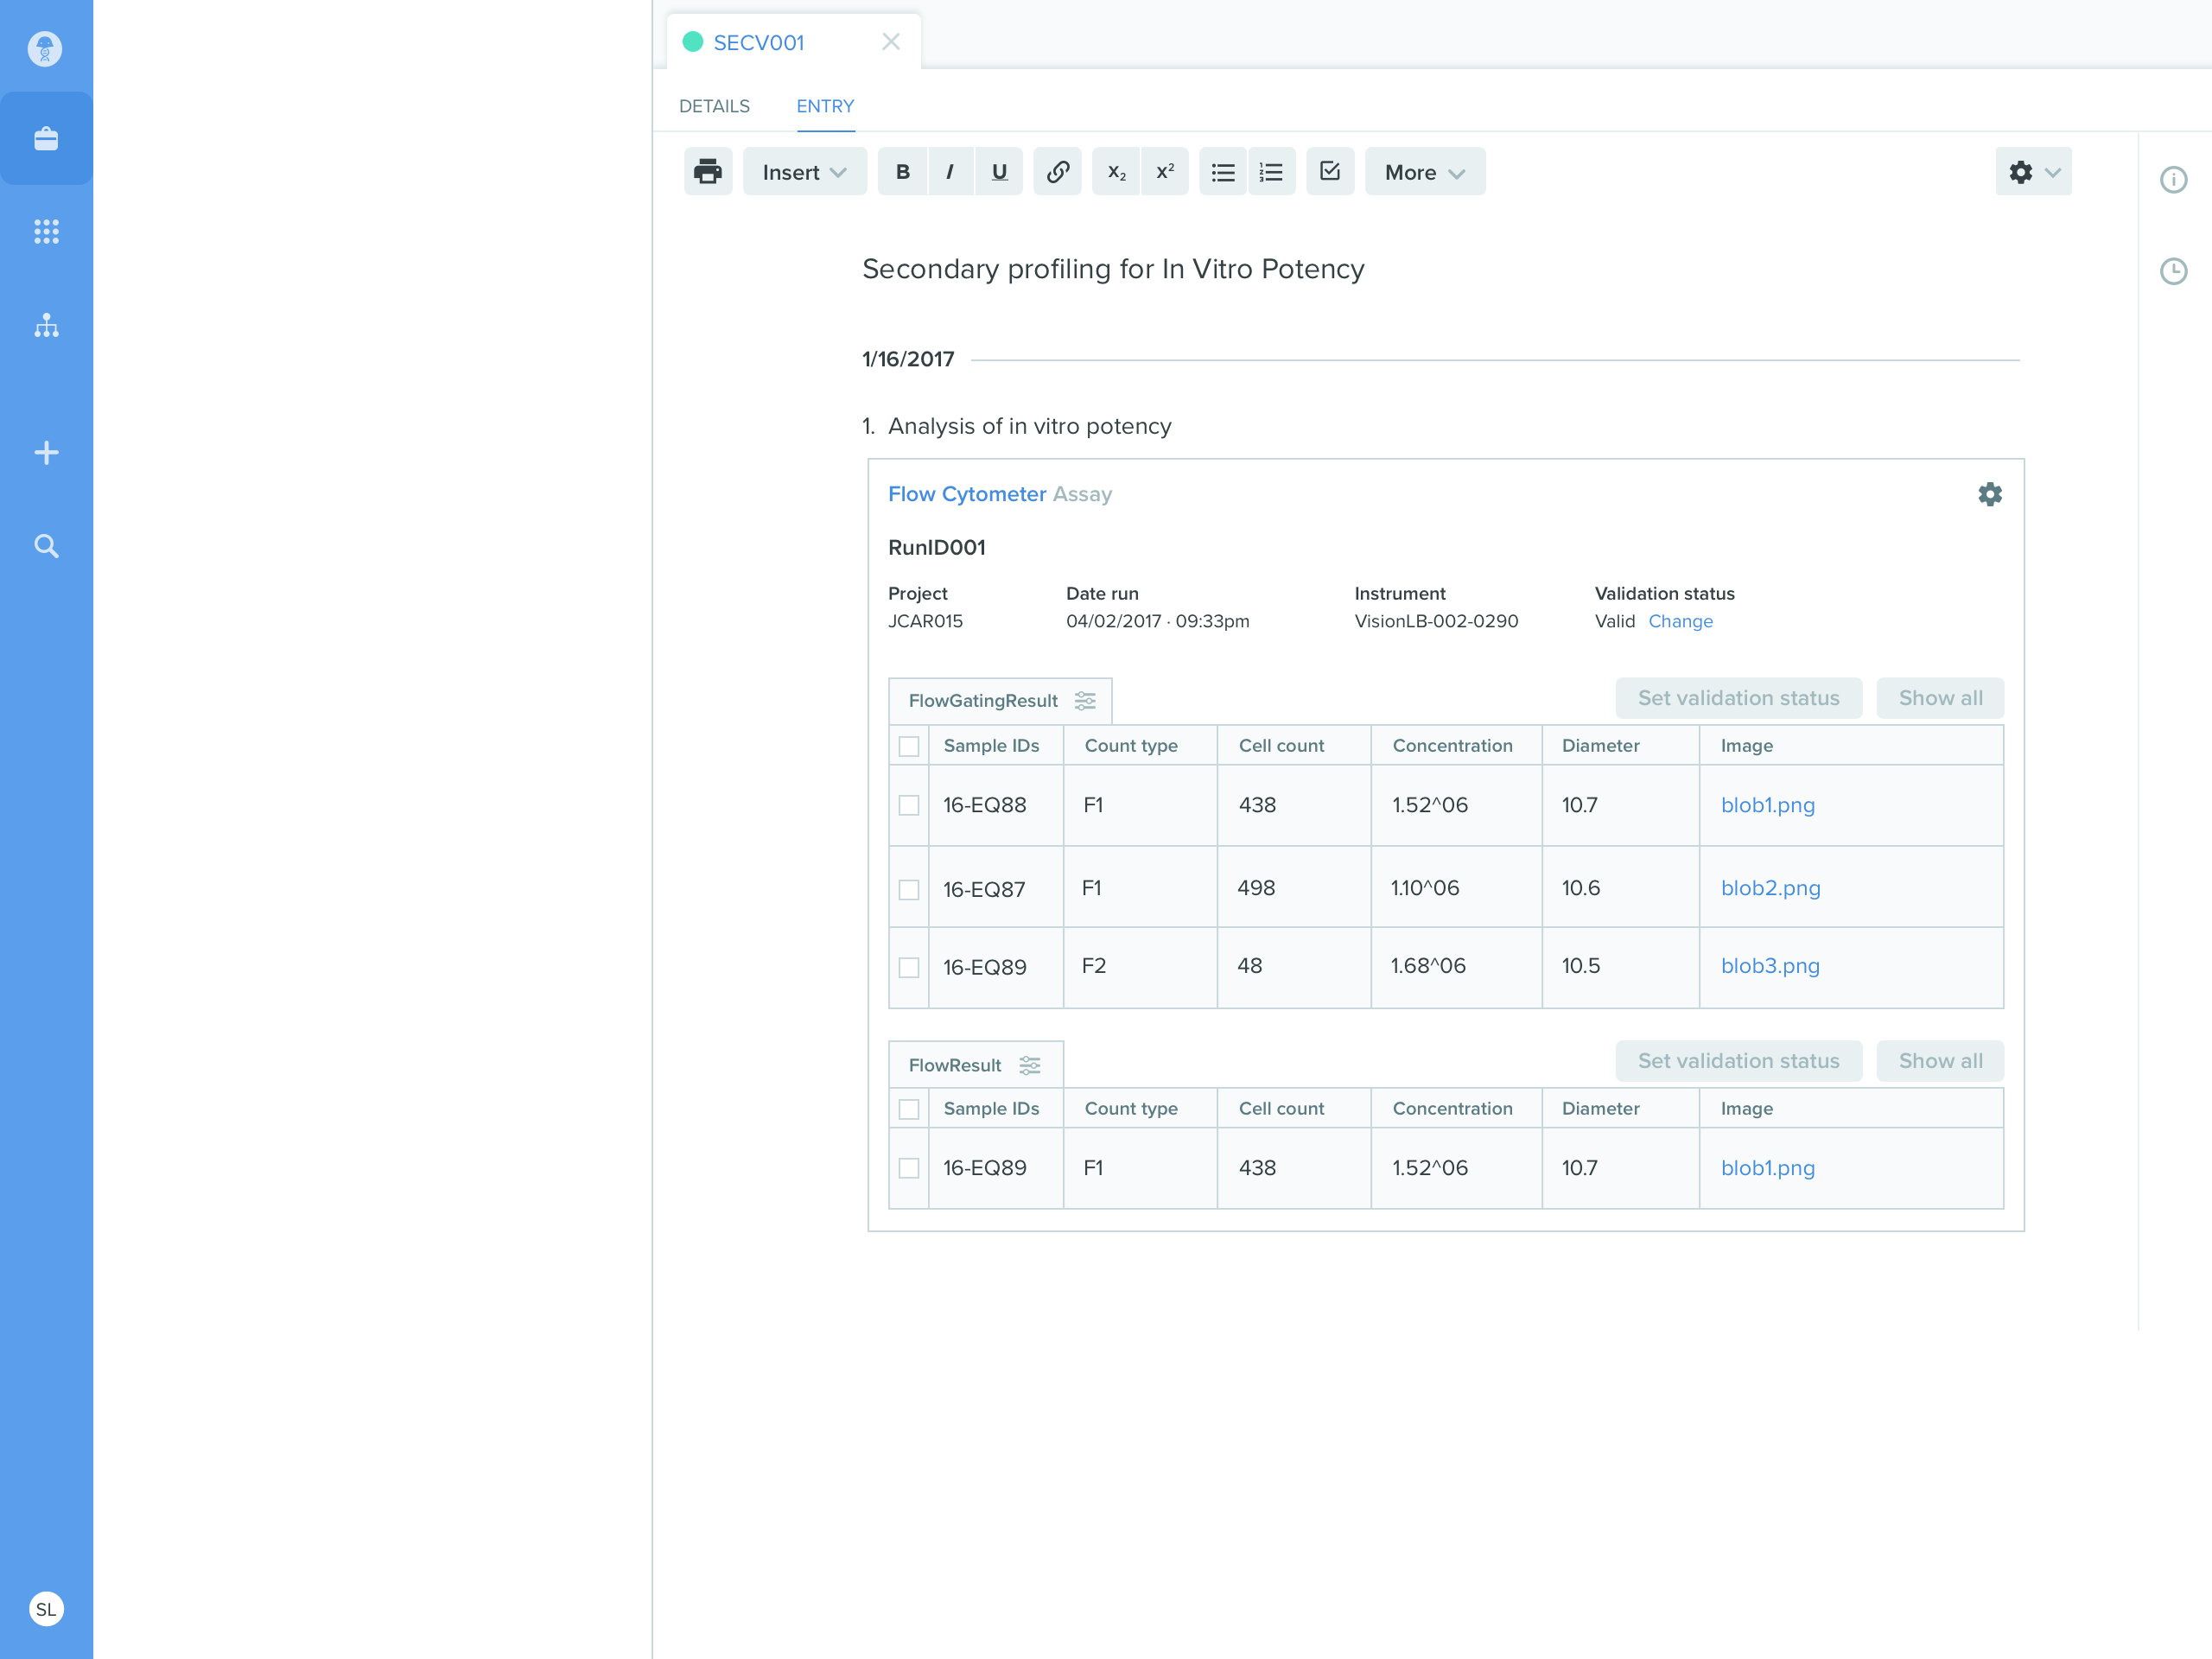Image resolution: width=2212 pixels, height=1659 pixels.
Task: Switch to the DETAILS tab
Action: tap(714, 106)
